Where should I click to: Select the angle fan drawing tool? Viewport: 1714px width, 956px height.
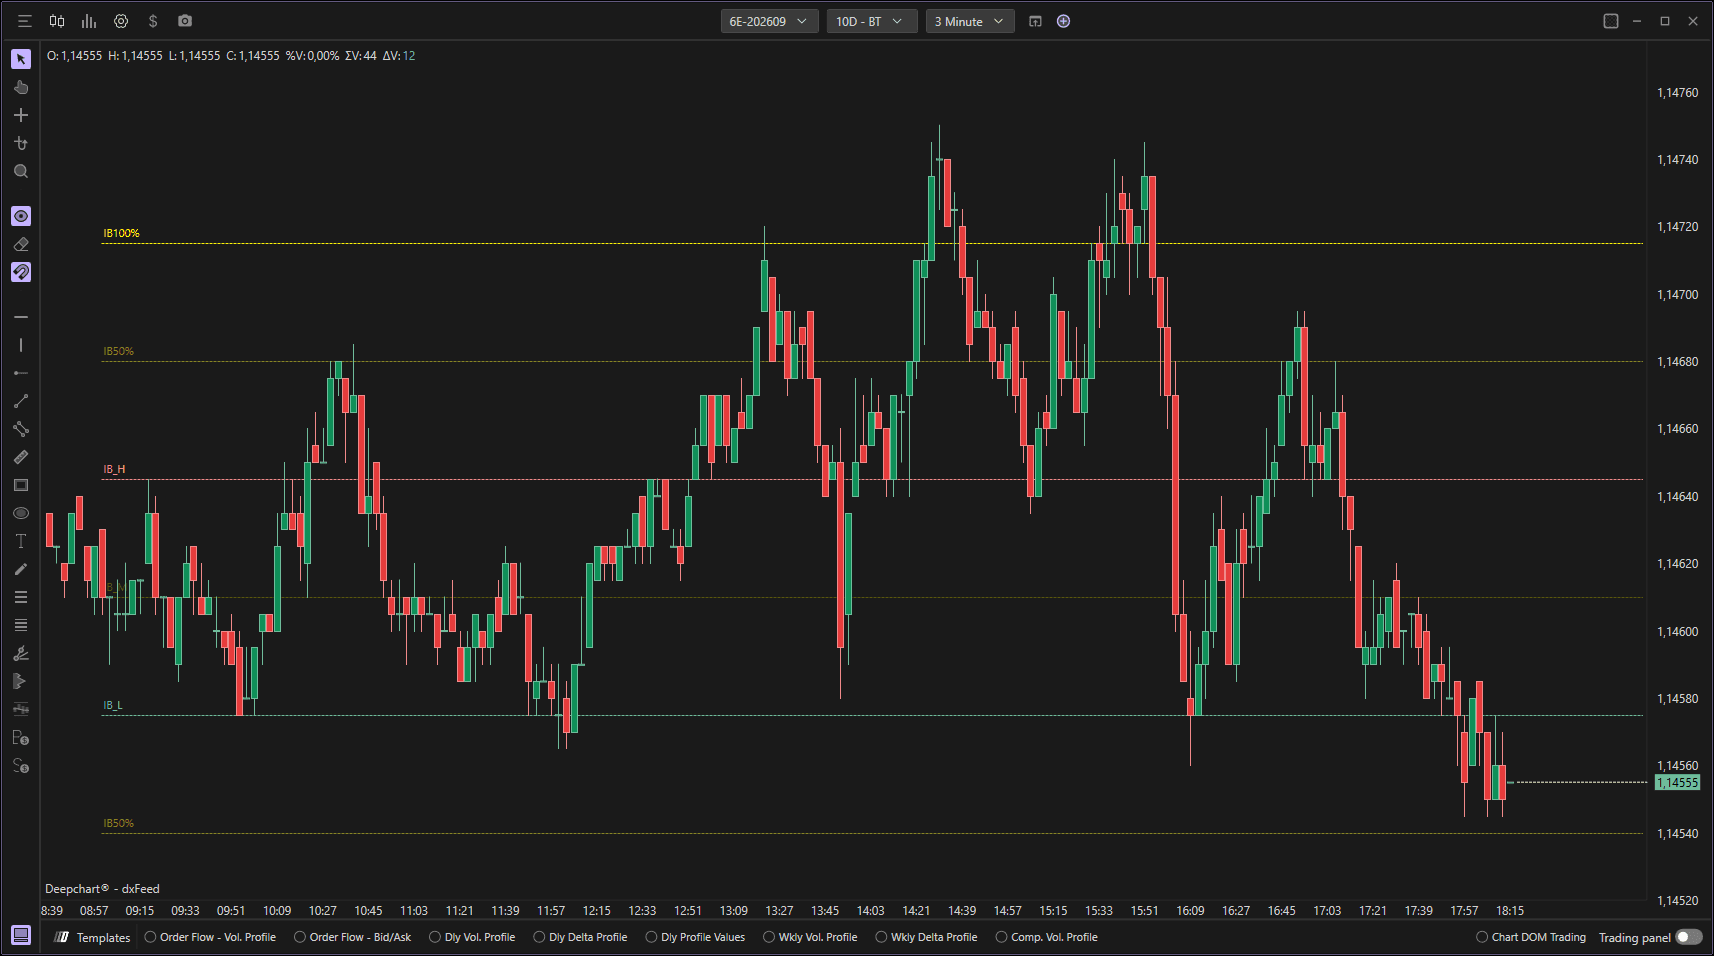21,653
